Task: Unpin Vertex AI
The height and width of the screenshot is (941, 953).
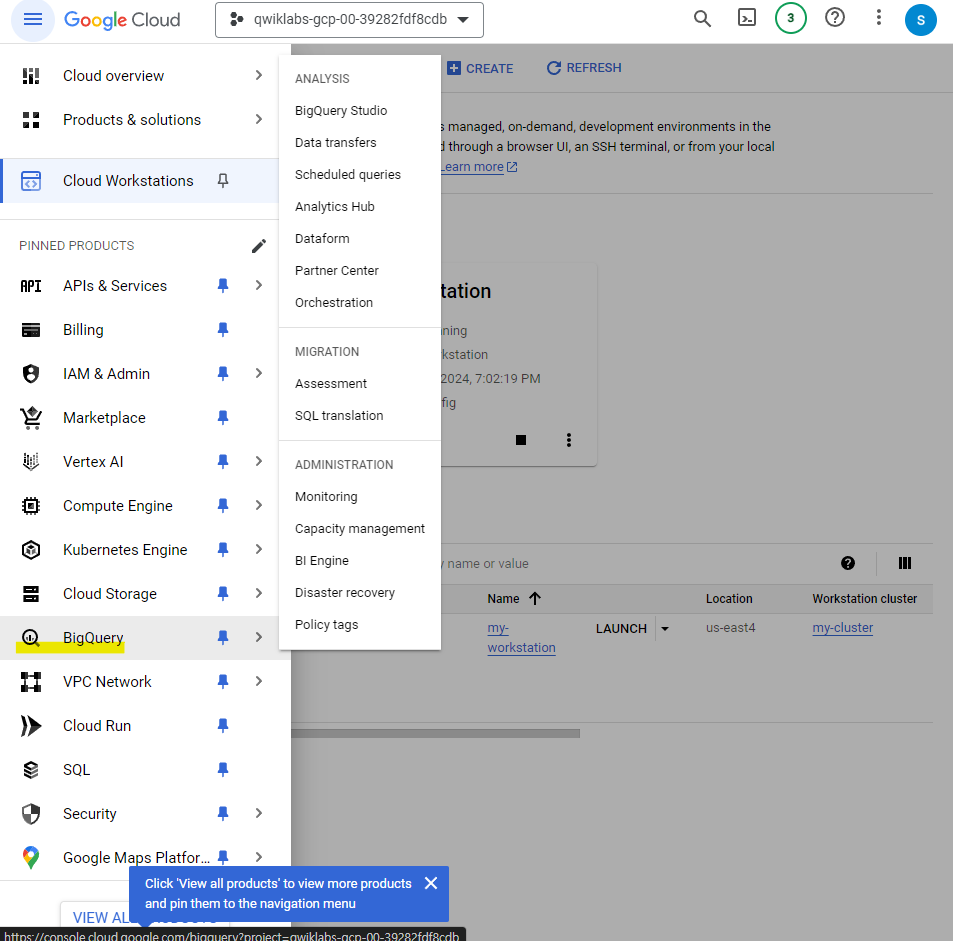Action: coord(223,461)
